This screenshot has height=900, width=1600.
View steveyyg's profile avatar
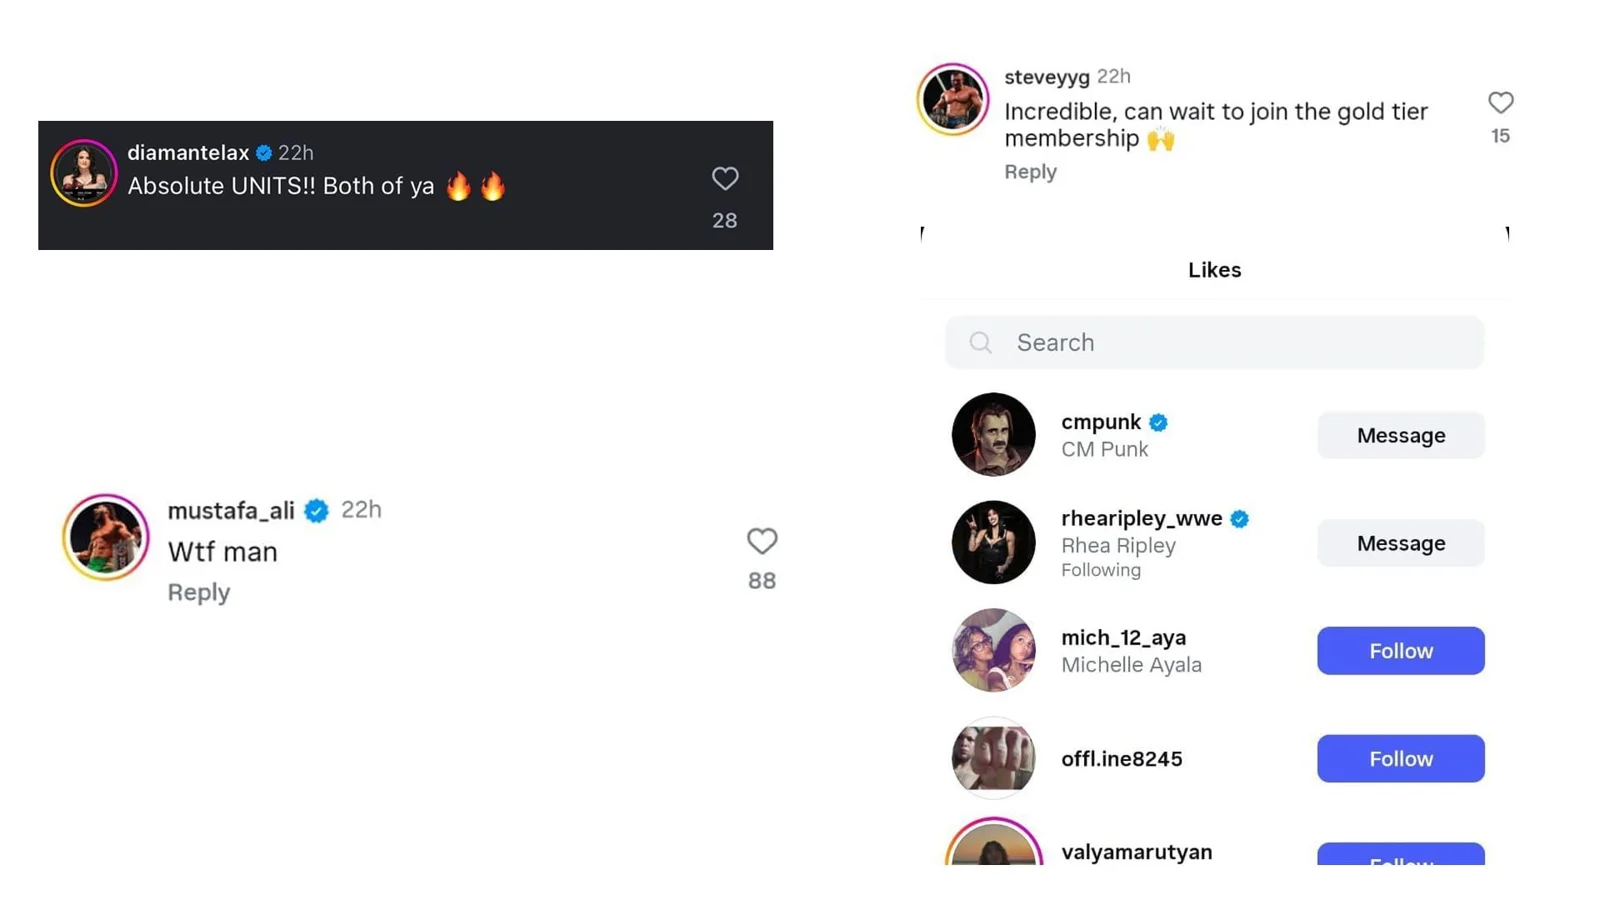click(952, 99)
